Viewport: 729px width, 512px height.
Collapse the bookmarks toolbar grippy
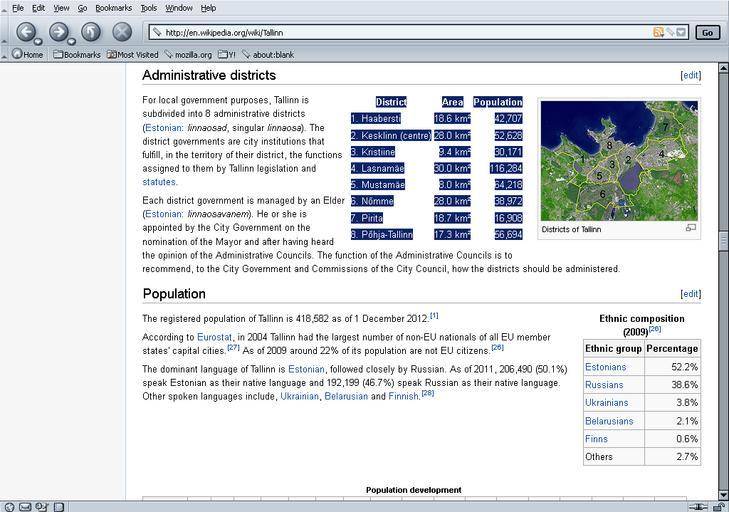[4, 55]
